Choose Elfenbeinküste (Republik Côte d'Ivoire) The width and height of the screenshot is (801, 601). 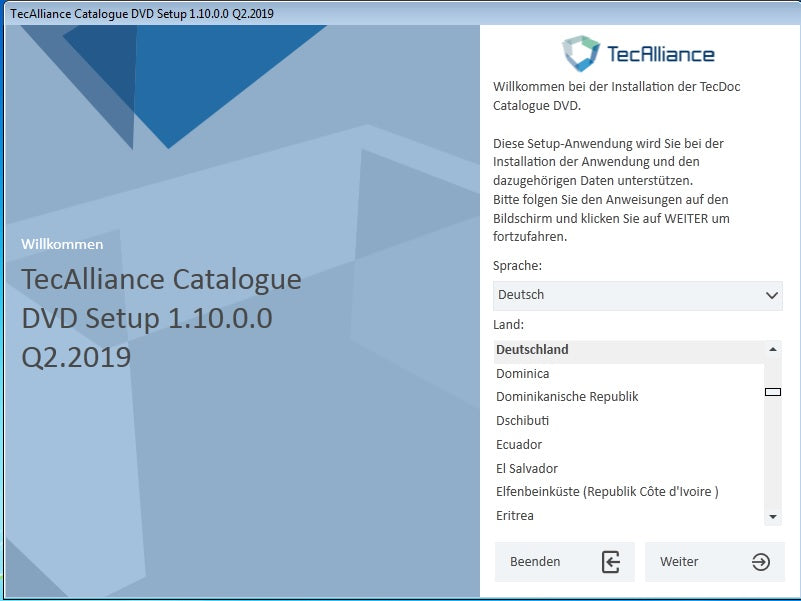(x=607, y=492)
